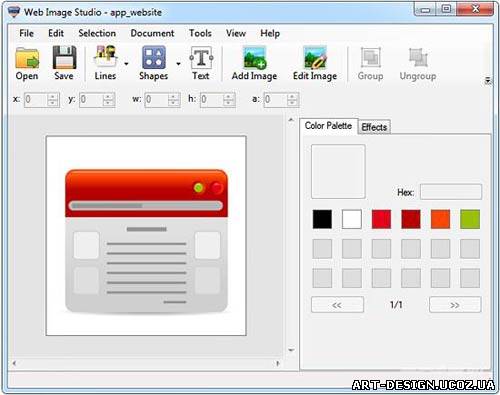
Task: Click the Web Image Studio title bar icon
Action: (x=14, y=12)
